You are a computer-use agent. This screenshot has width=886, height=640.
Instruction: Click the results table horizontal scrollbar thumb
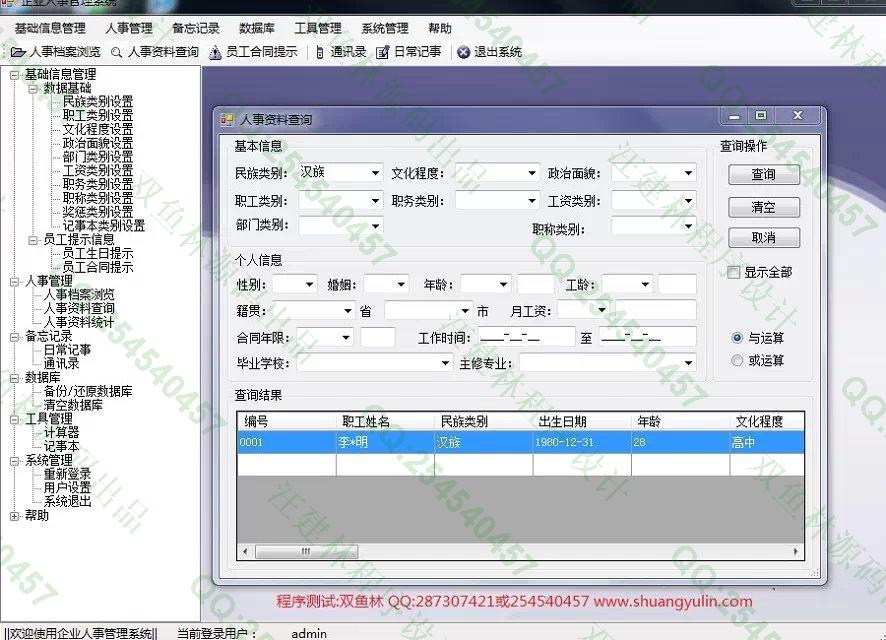coord(306,551)
